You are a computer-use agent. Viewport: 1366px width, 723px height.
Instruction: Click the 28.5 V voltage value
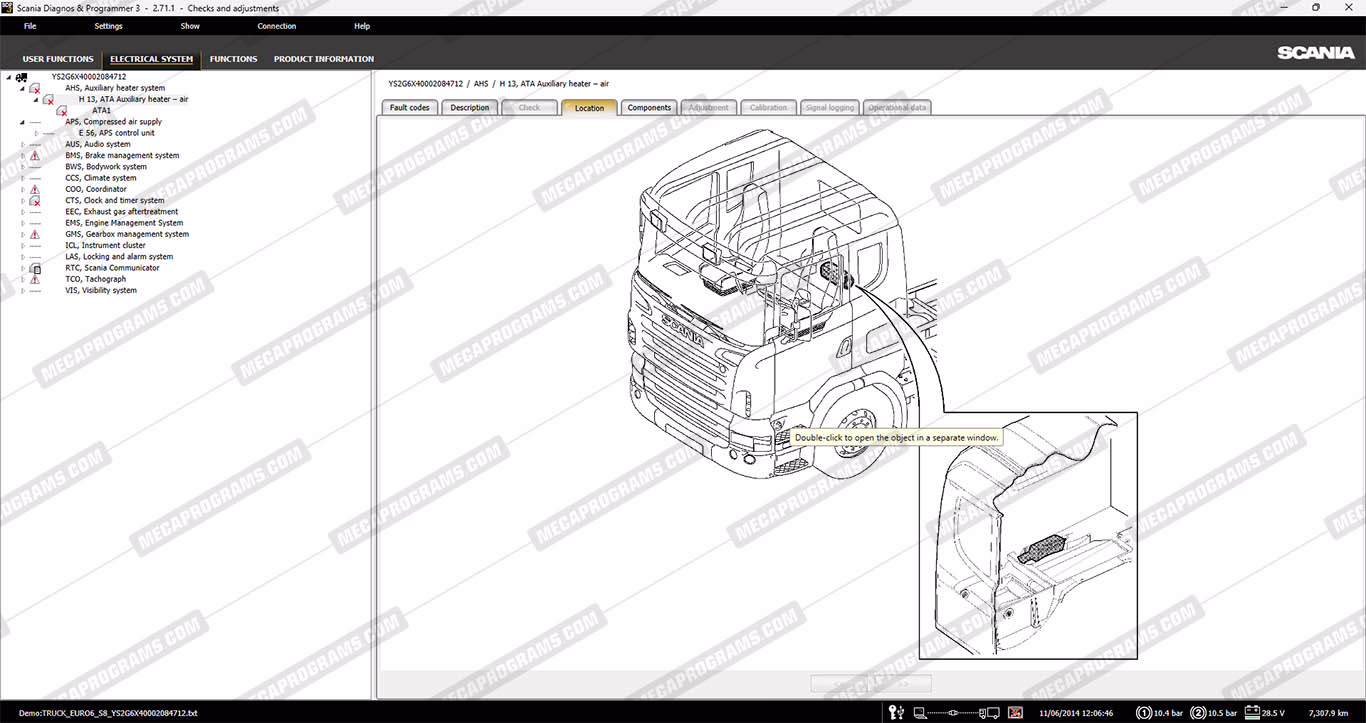[x=1271, y=713]
